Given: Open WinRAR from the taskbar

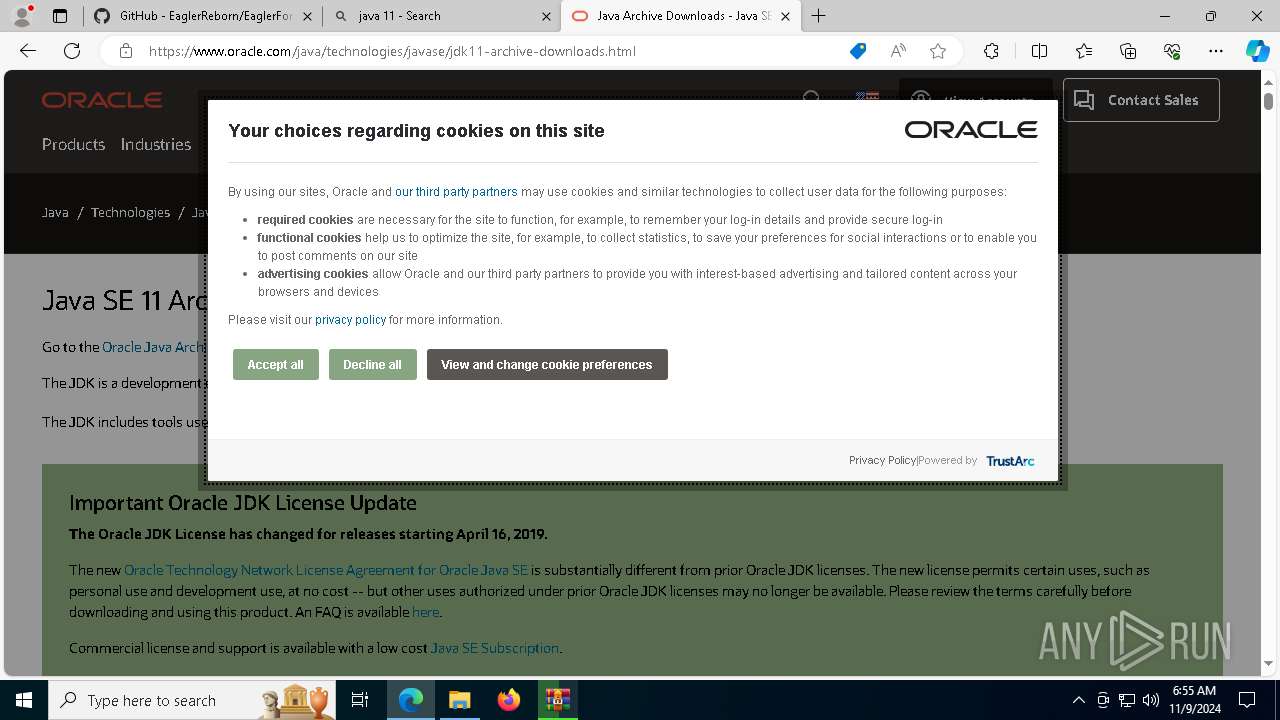Looking at the screenshot, I should [557, 700].
